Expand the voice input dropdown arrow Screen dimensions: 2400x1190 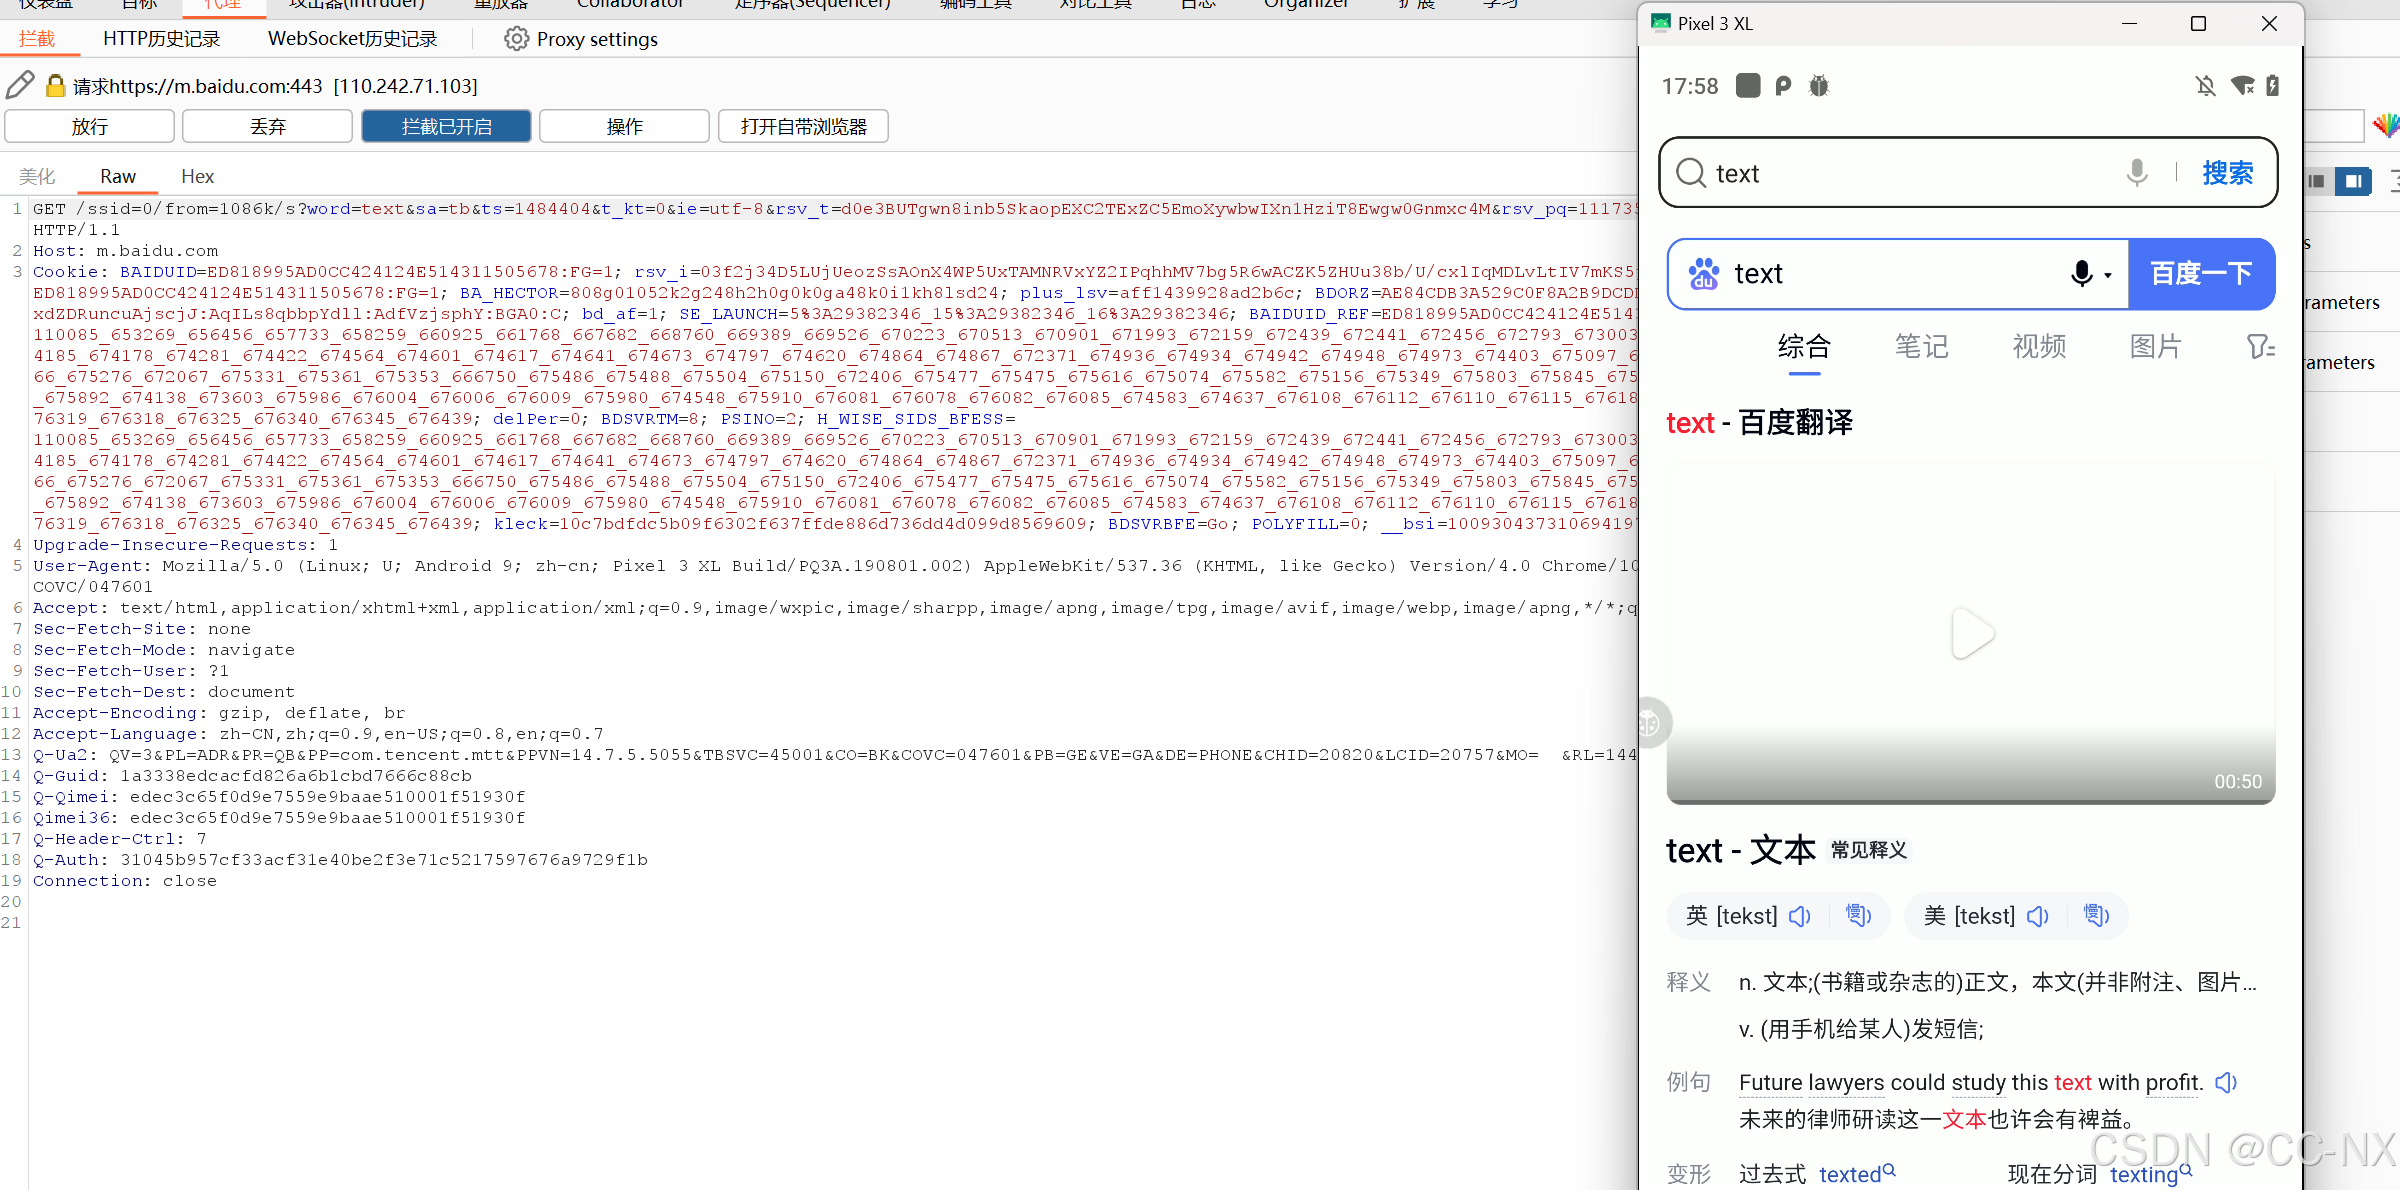pos(2108,275)
